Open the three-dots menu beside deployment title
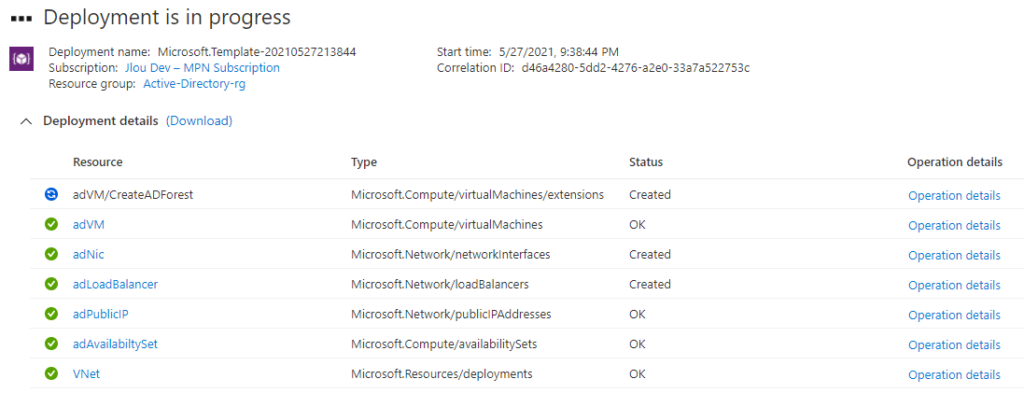This screenshot has width=1024, height=407. [22, 19]
